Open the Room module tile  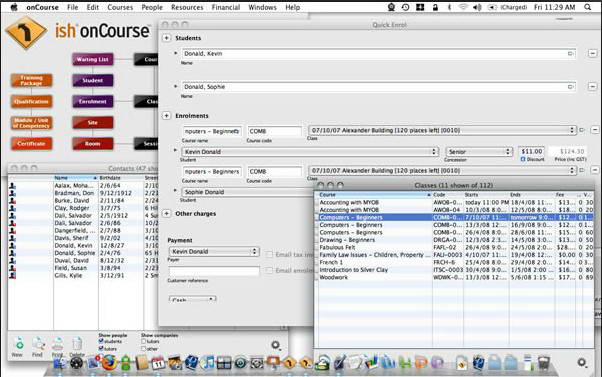click(93, 144)
